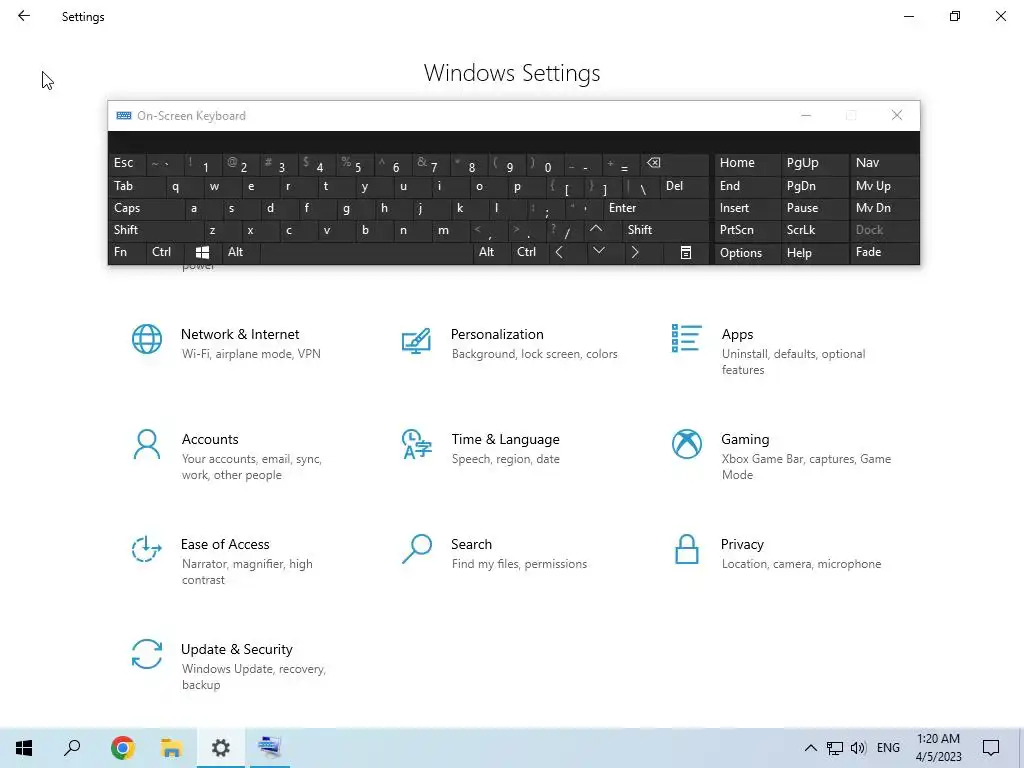Open the Apps list icon
This screenshot has height=768, width=1024.
(x=686, y=338)
